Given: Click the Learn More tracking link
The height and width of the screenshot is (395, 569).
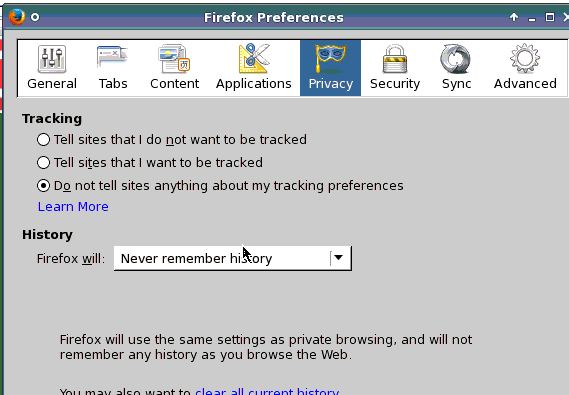Looking at the screenshot, I should pyautogui.click(x=73, y=206).
